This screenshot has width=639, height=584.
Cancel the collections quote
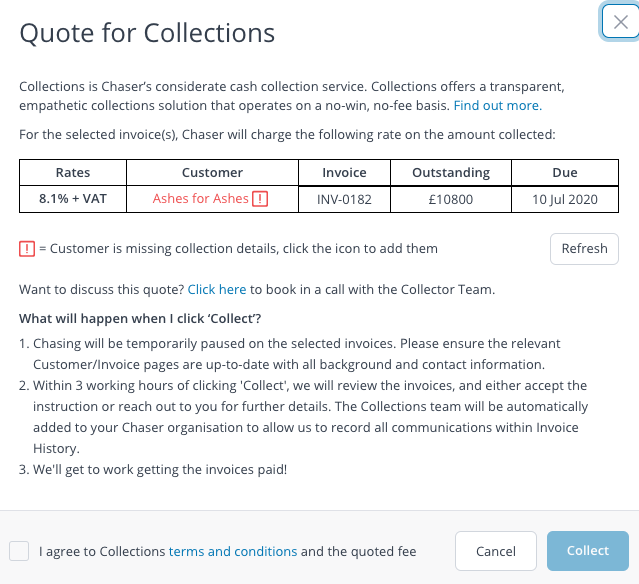[x=496, y=551]
